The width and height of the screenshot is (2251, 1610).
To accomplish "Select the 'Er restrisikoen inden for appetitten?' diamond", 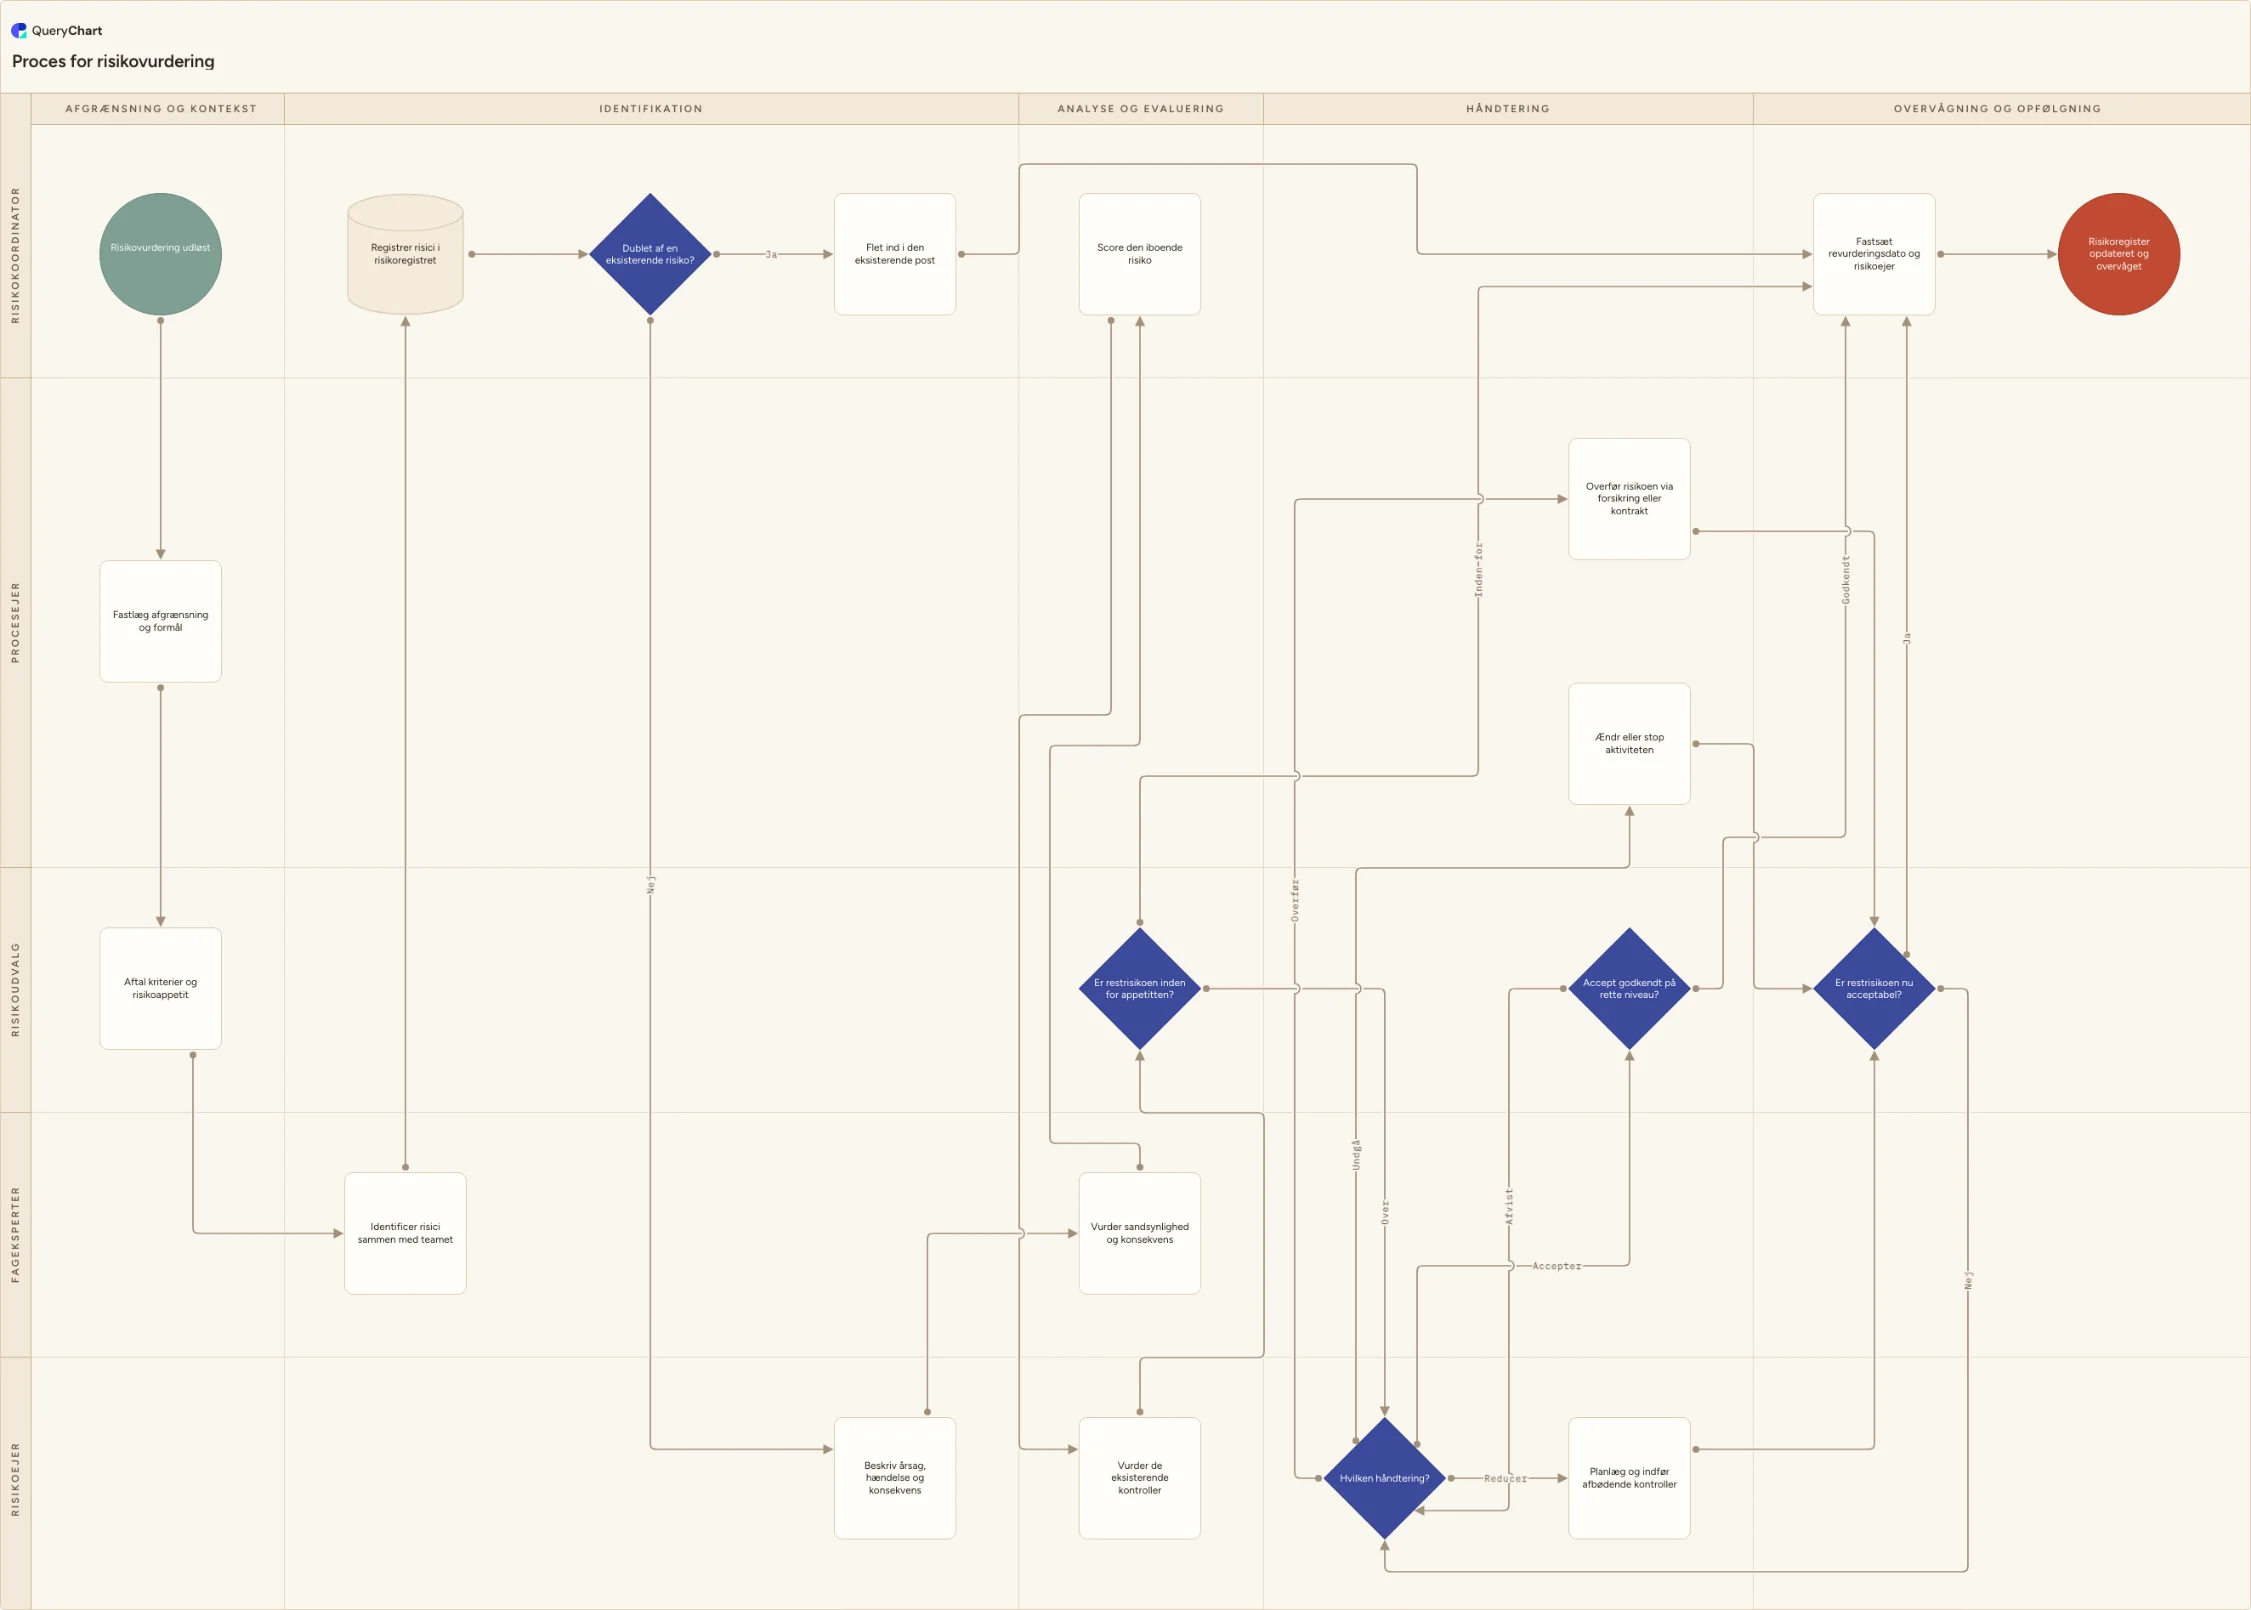I will pyautogui.click(x=1139, y=988).
